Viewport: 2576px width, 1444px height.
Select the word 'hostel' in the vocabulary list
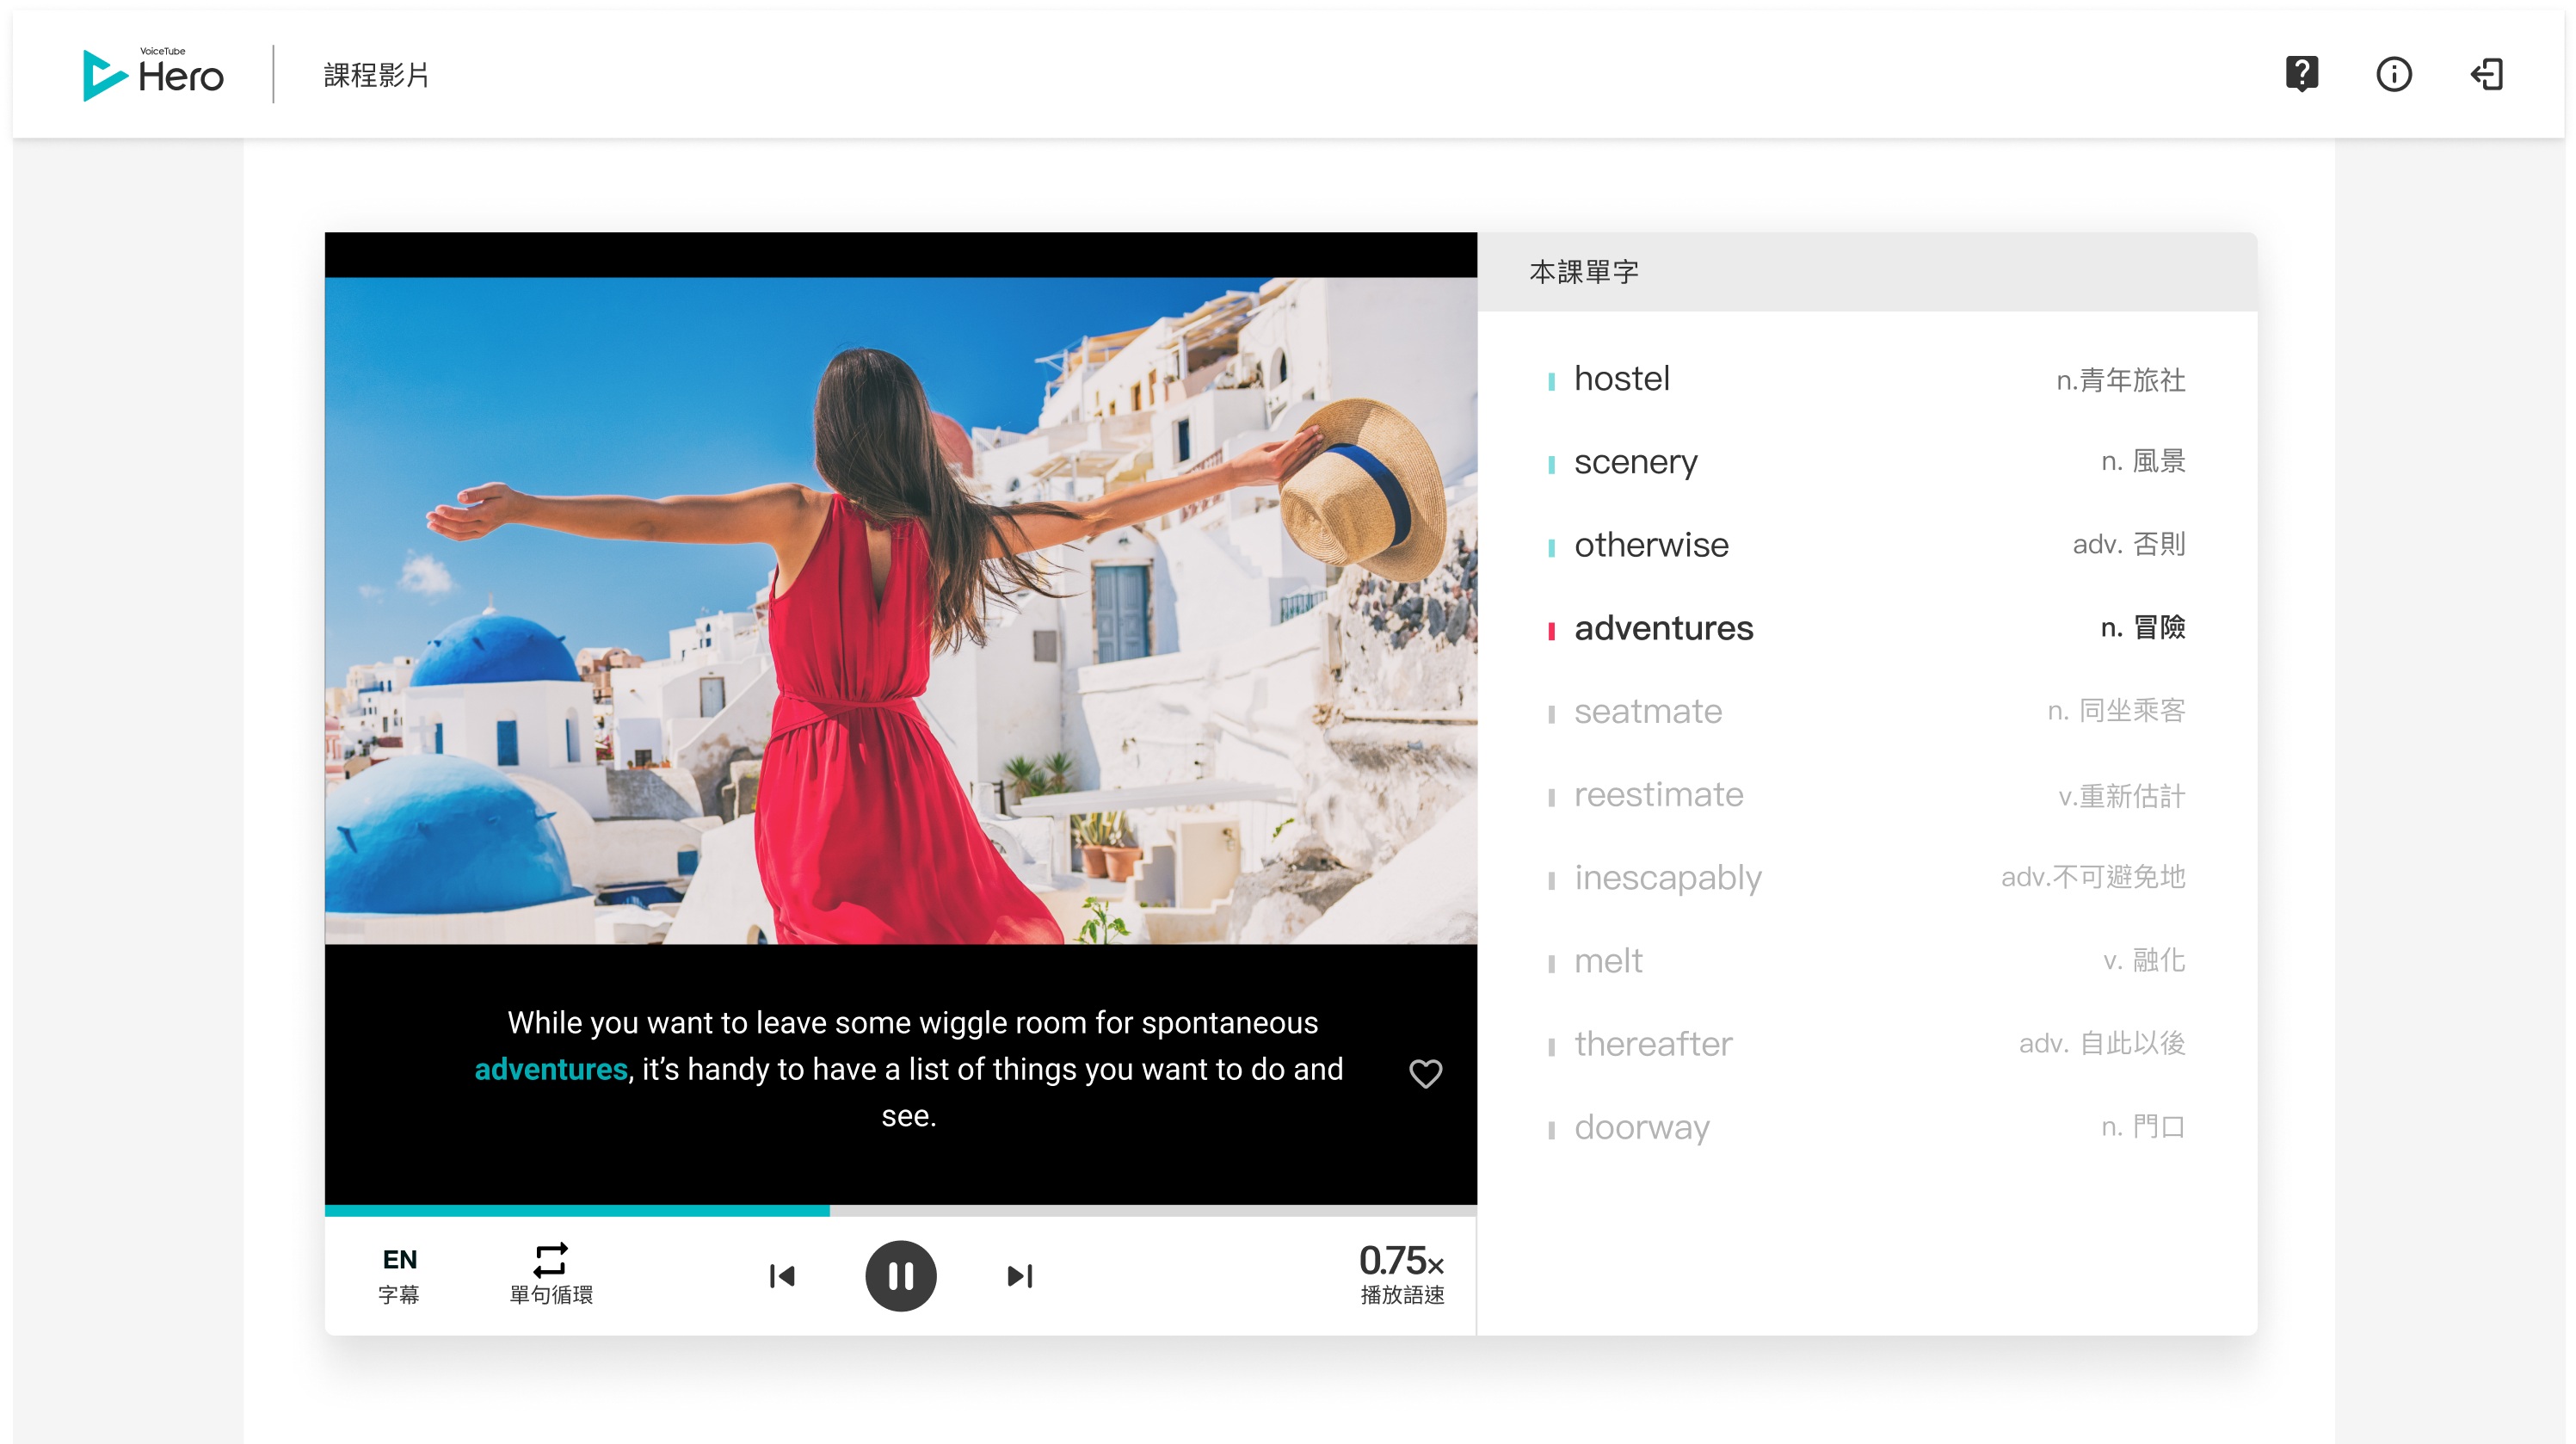(1621, 379)
